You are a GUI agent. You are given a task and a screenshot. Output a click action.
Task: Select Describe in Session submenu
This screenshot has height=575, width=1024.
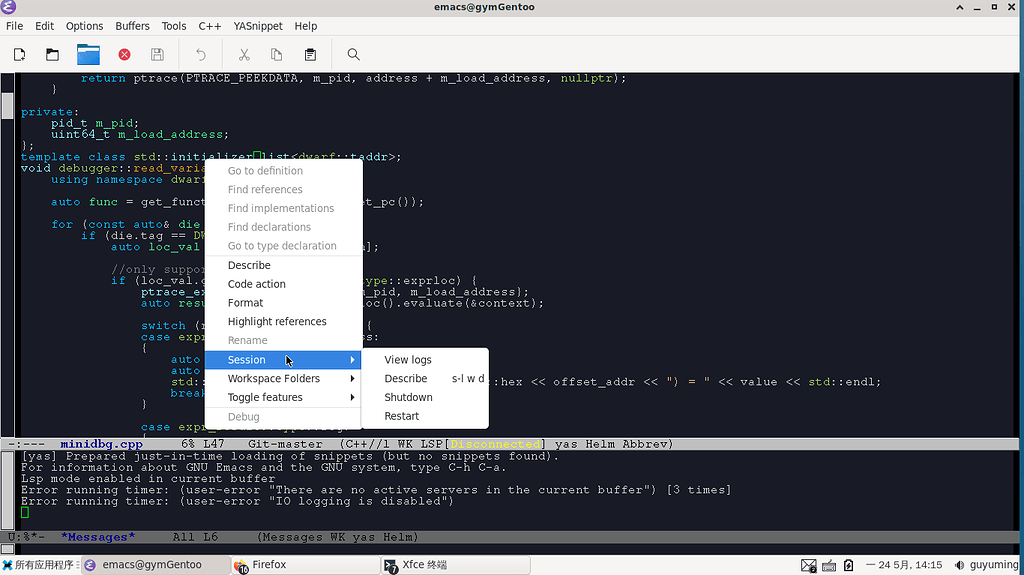[x=424, y=379]
